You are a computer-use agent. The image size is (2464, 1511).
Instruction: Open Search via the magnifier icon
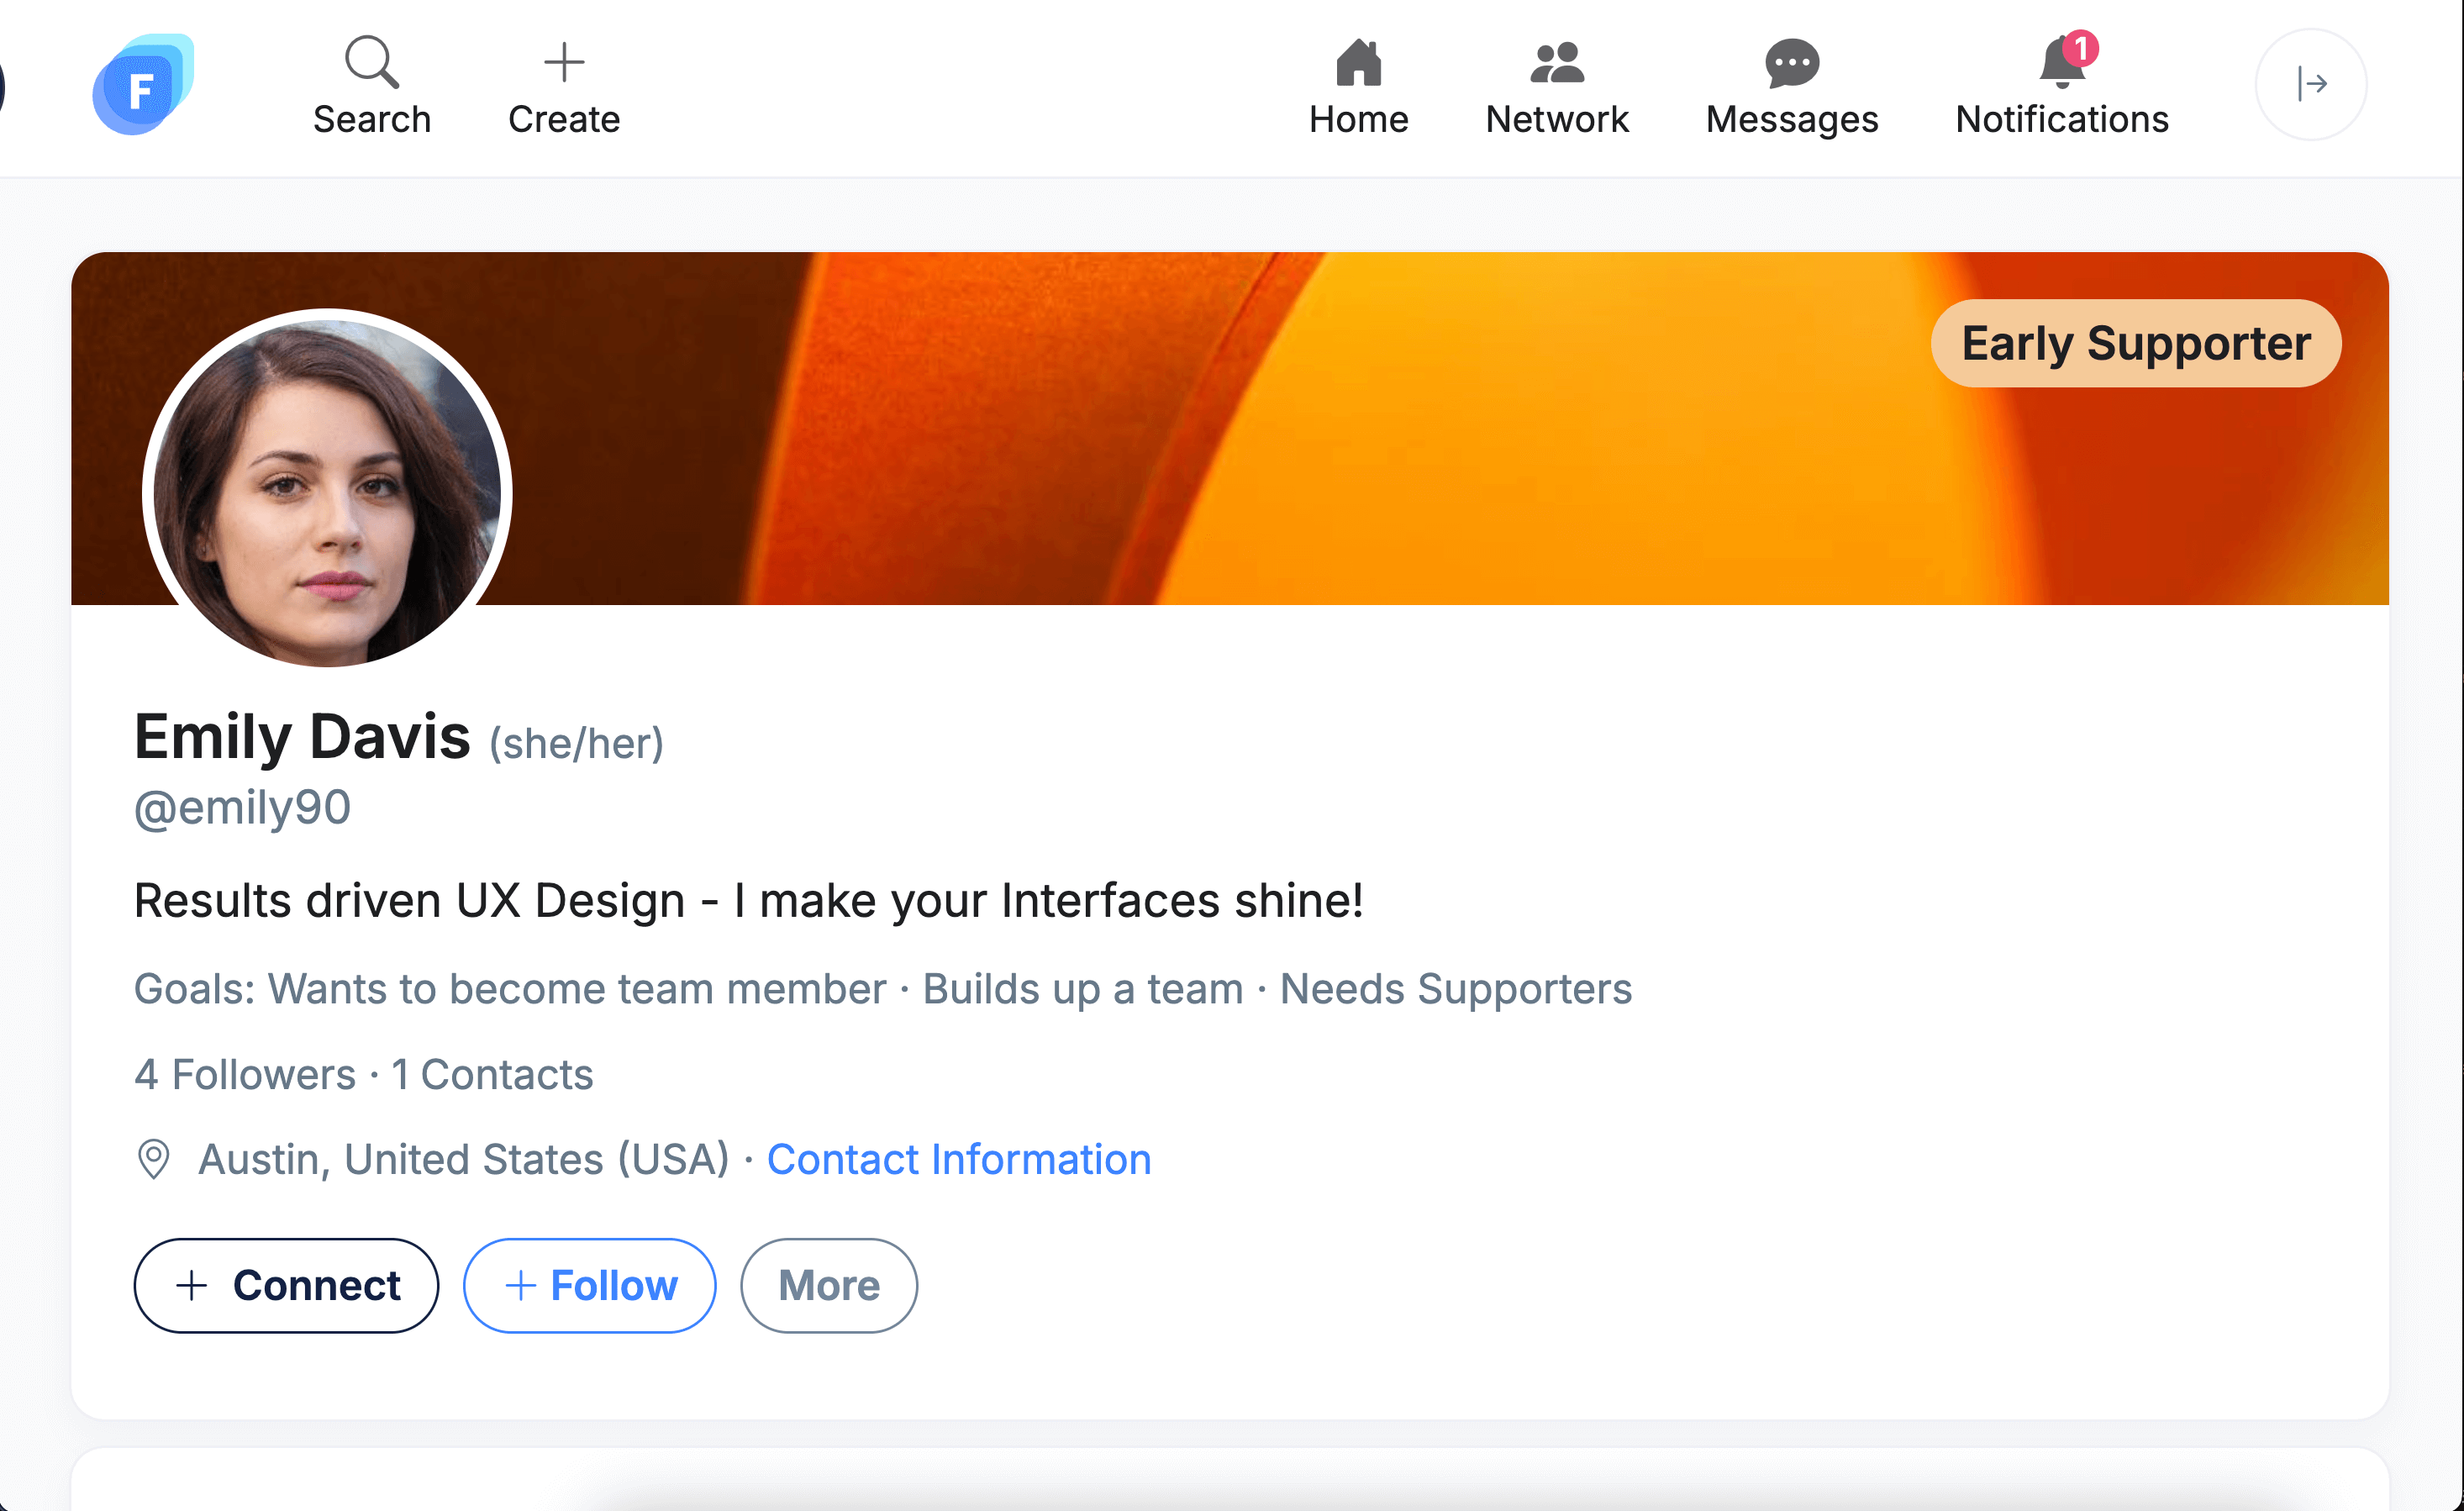[x=372, y=62]
